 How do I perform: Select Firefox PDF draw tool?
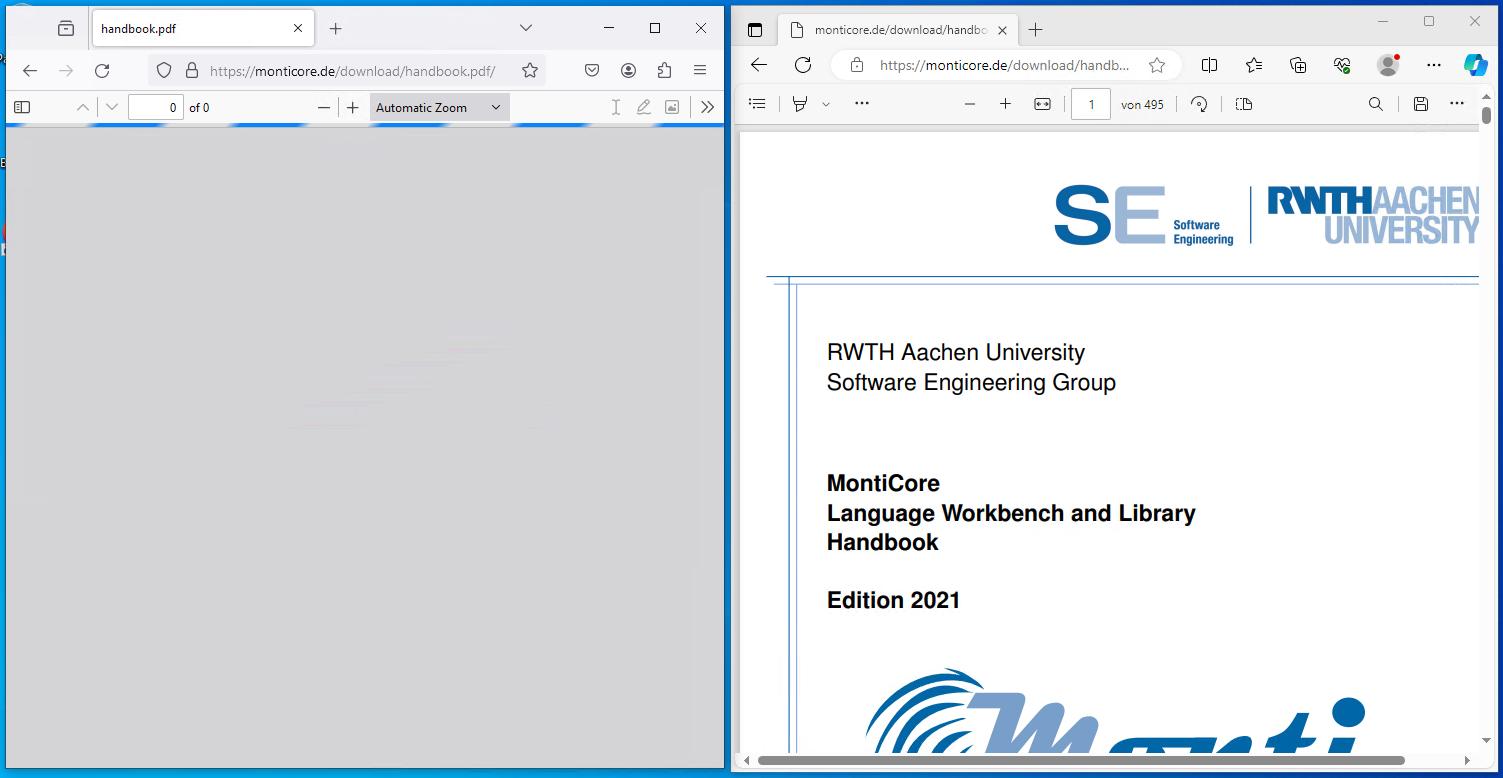[x=644, y=107]
